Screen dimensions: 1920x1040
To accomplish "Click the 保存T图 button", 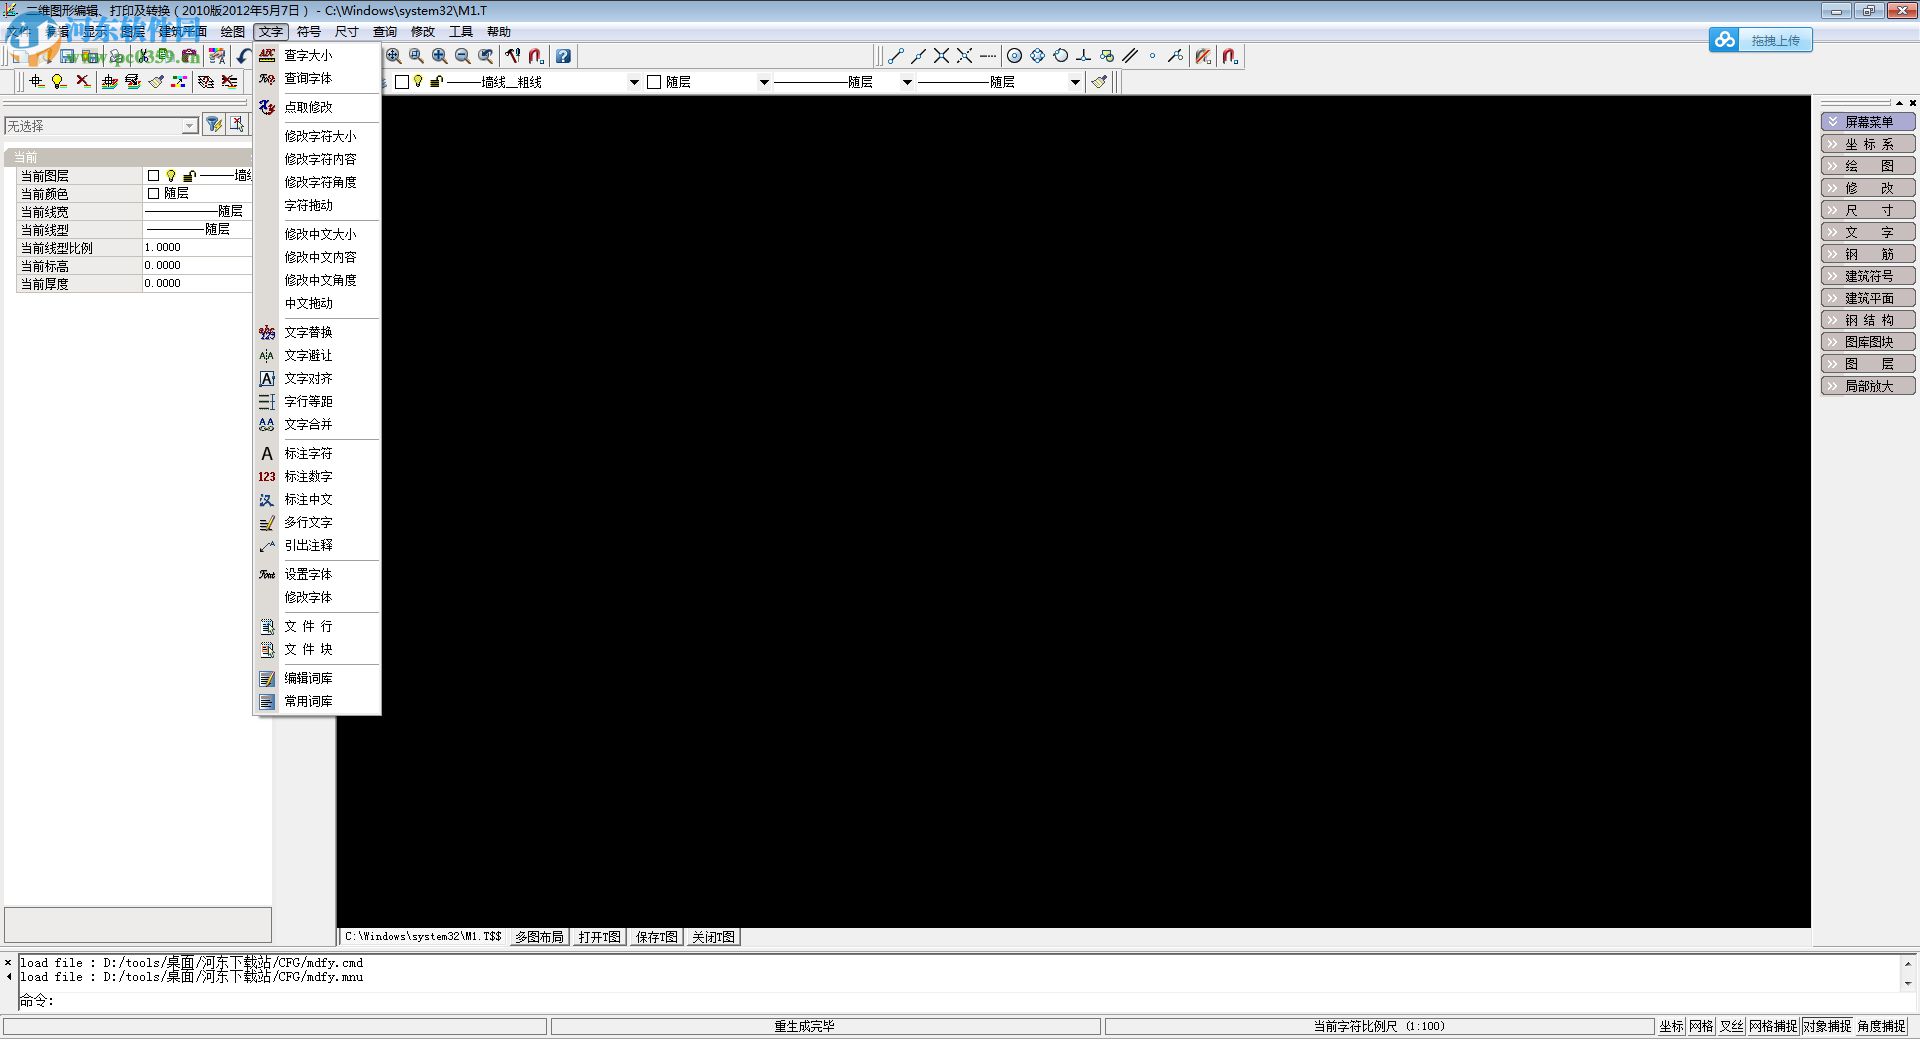I will coord(656,937).
